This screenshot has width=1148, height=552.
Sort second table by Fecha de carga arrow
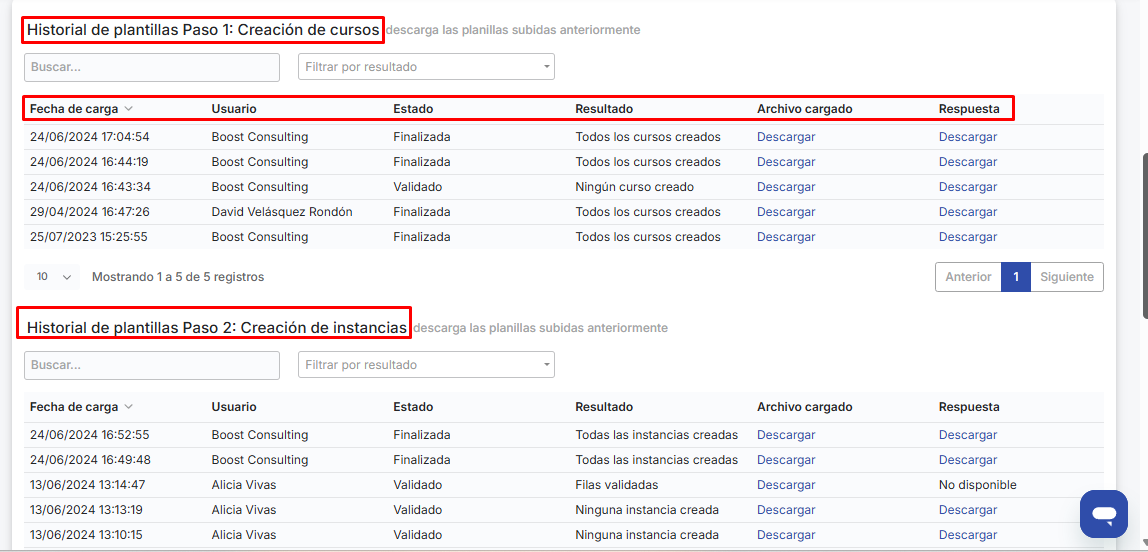[x=129, y=407]
